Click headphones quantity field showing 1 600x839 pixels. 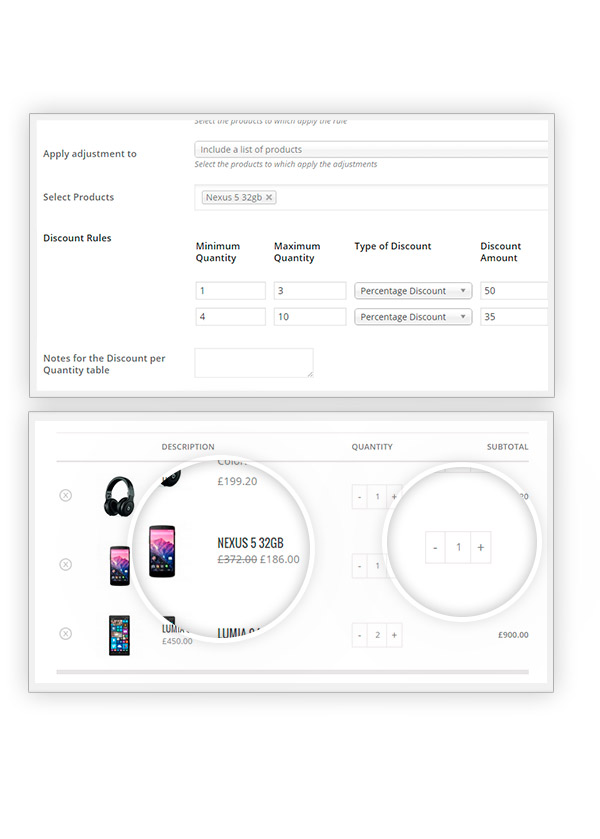click(377, 497)
